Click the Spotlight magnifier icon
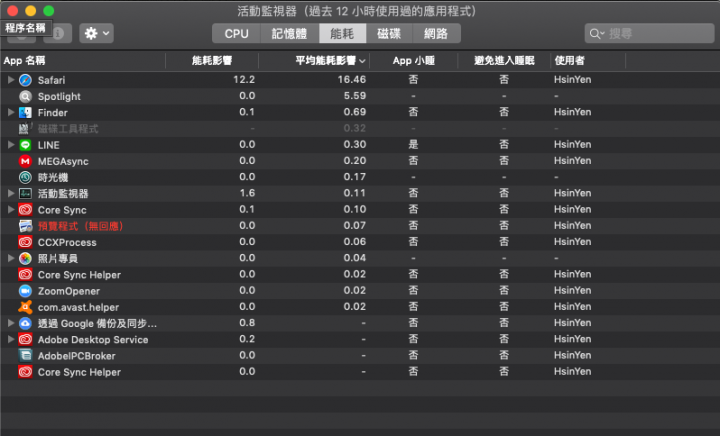 pos(25,96)
